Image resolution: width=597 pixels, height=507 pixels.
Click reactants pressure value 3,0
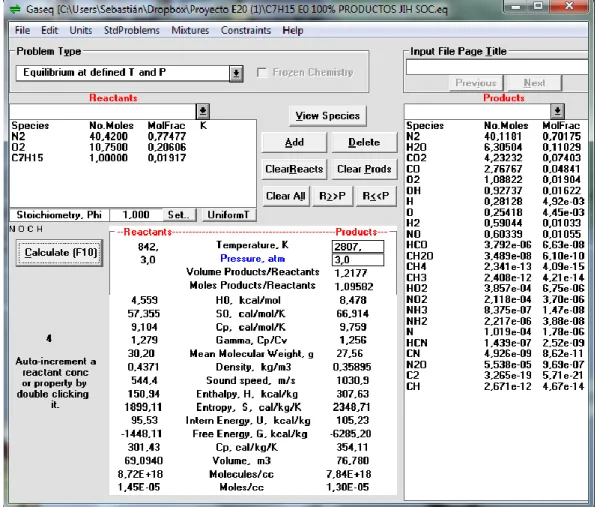(148, 260)
